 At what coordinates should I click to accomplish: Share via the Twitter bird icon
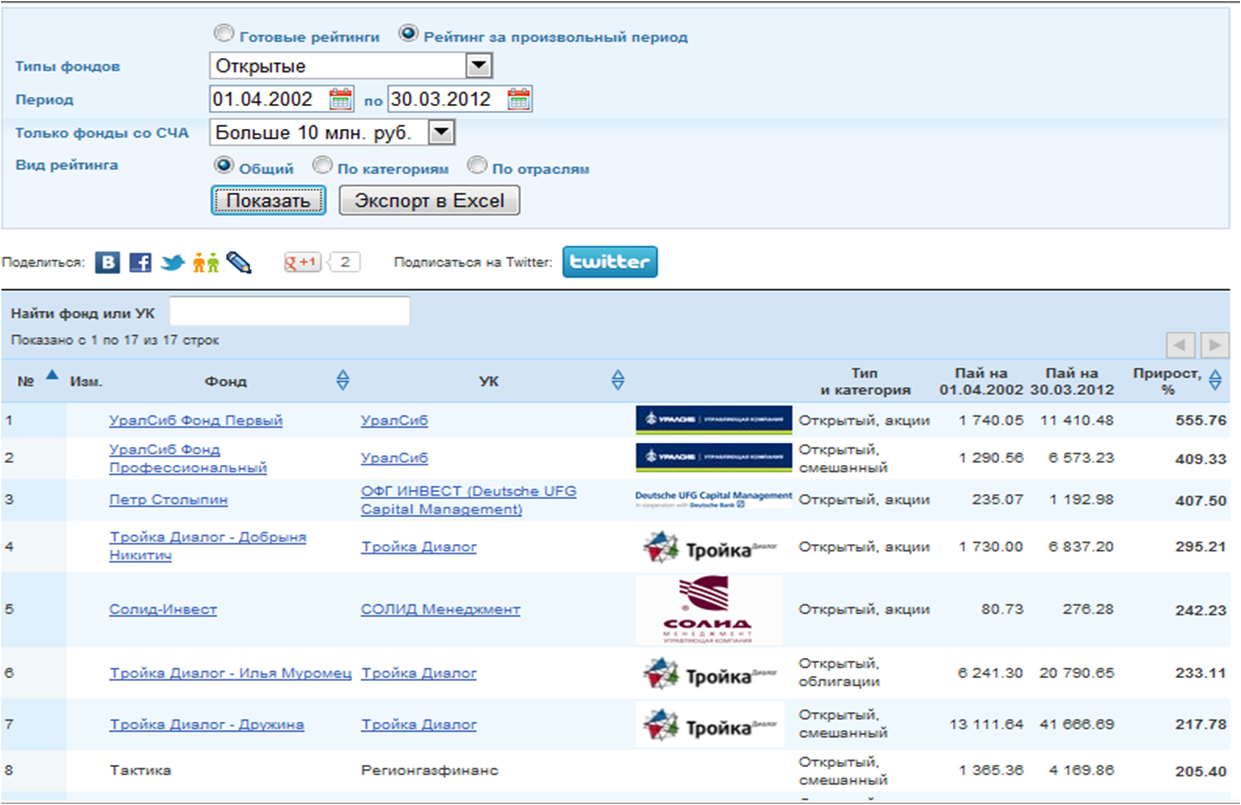point(173,263)
